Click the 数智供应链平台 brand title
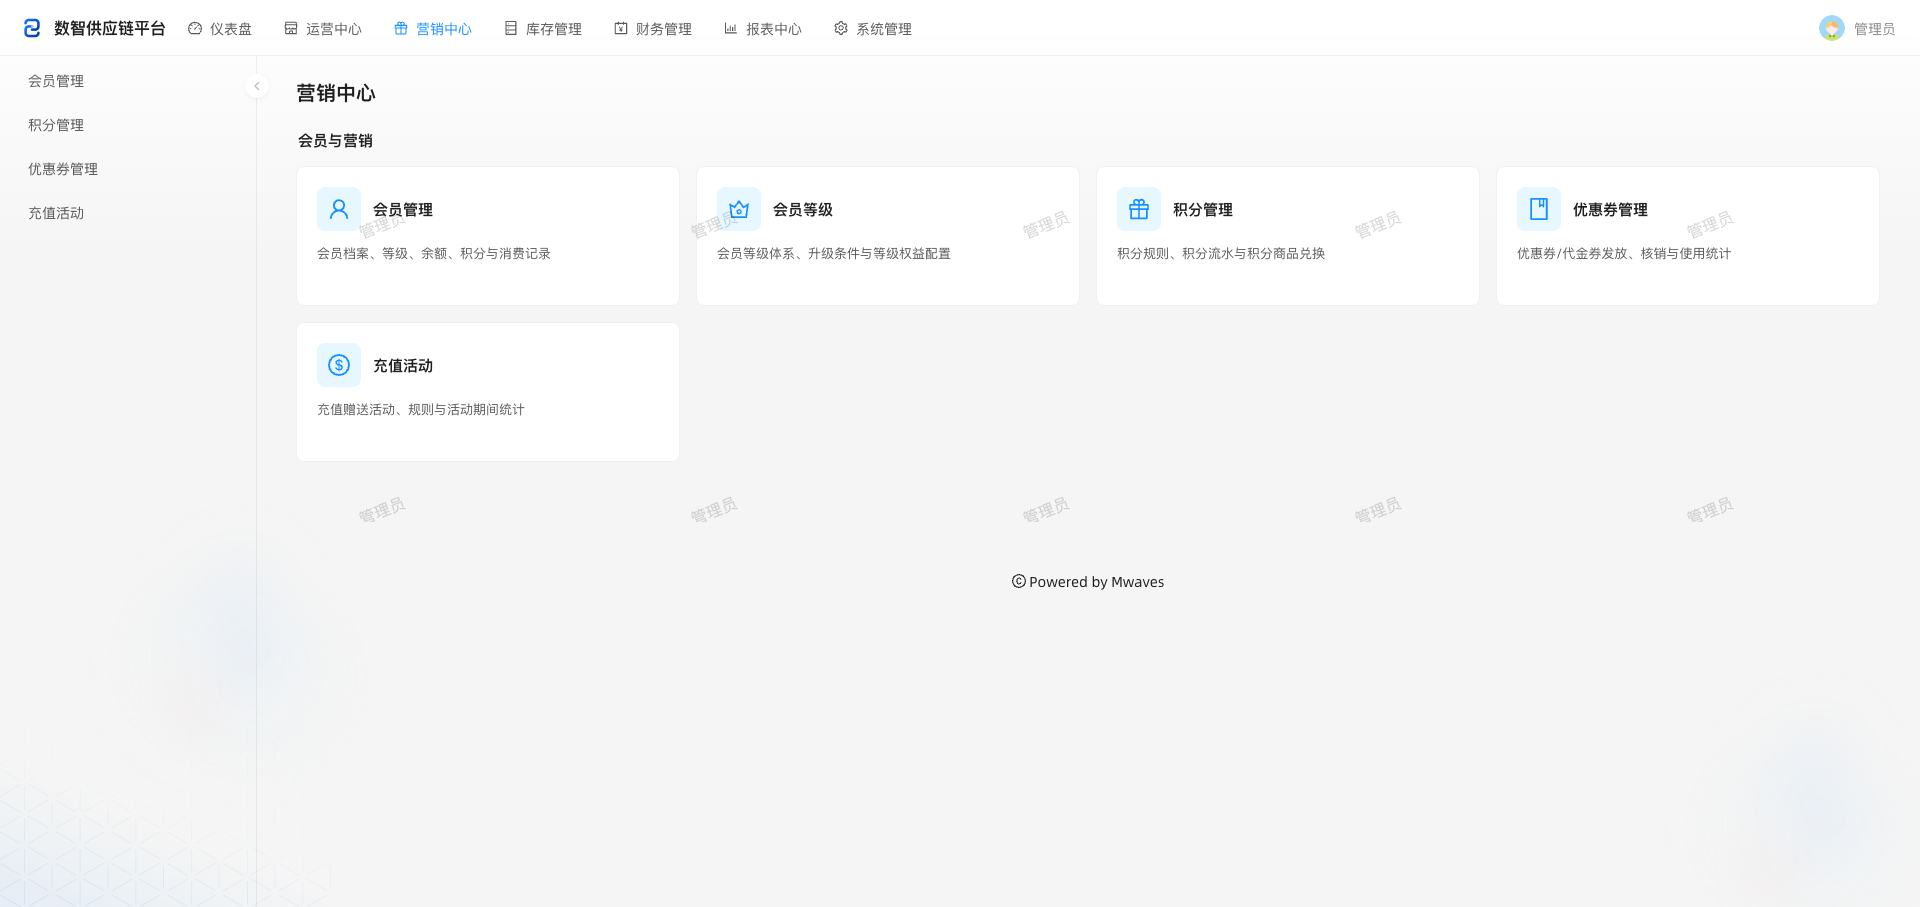 (110, 28)
